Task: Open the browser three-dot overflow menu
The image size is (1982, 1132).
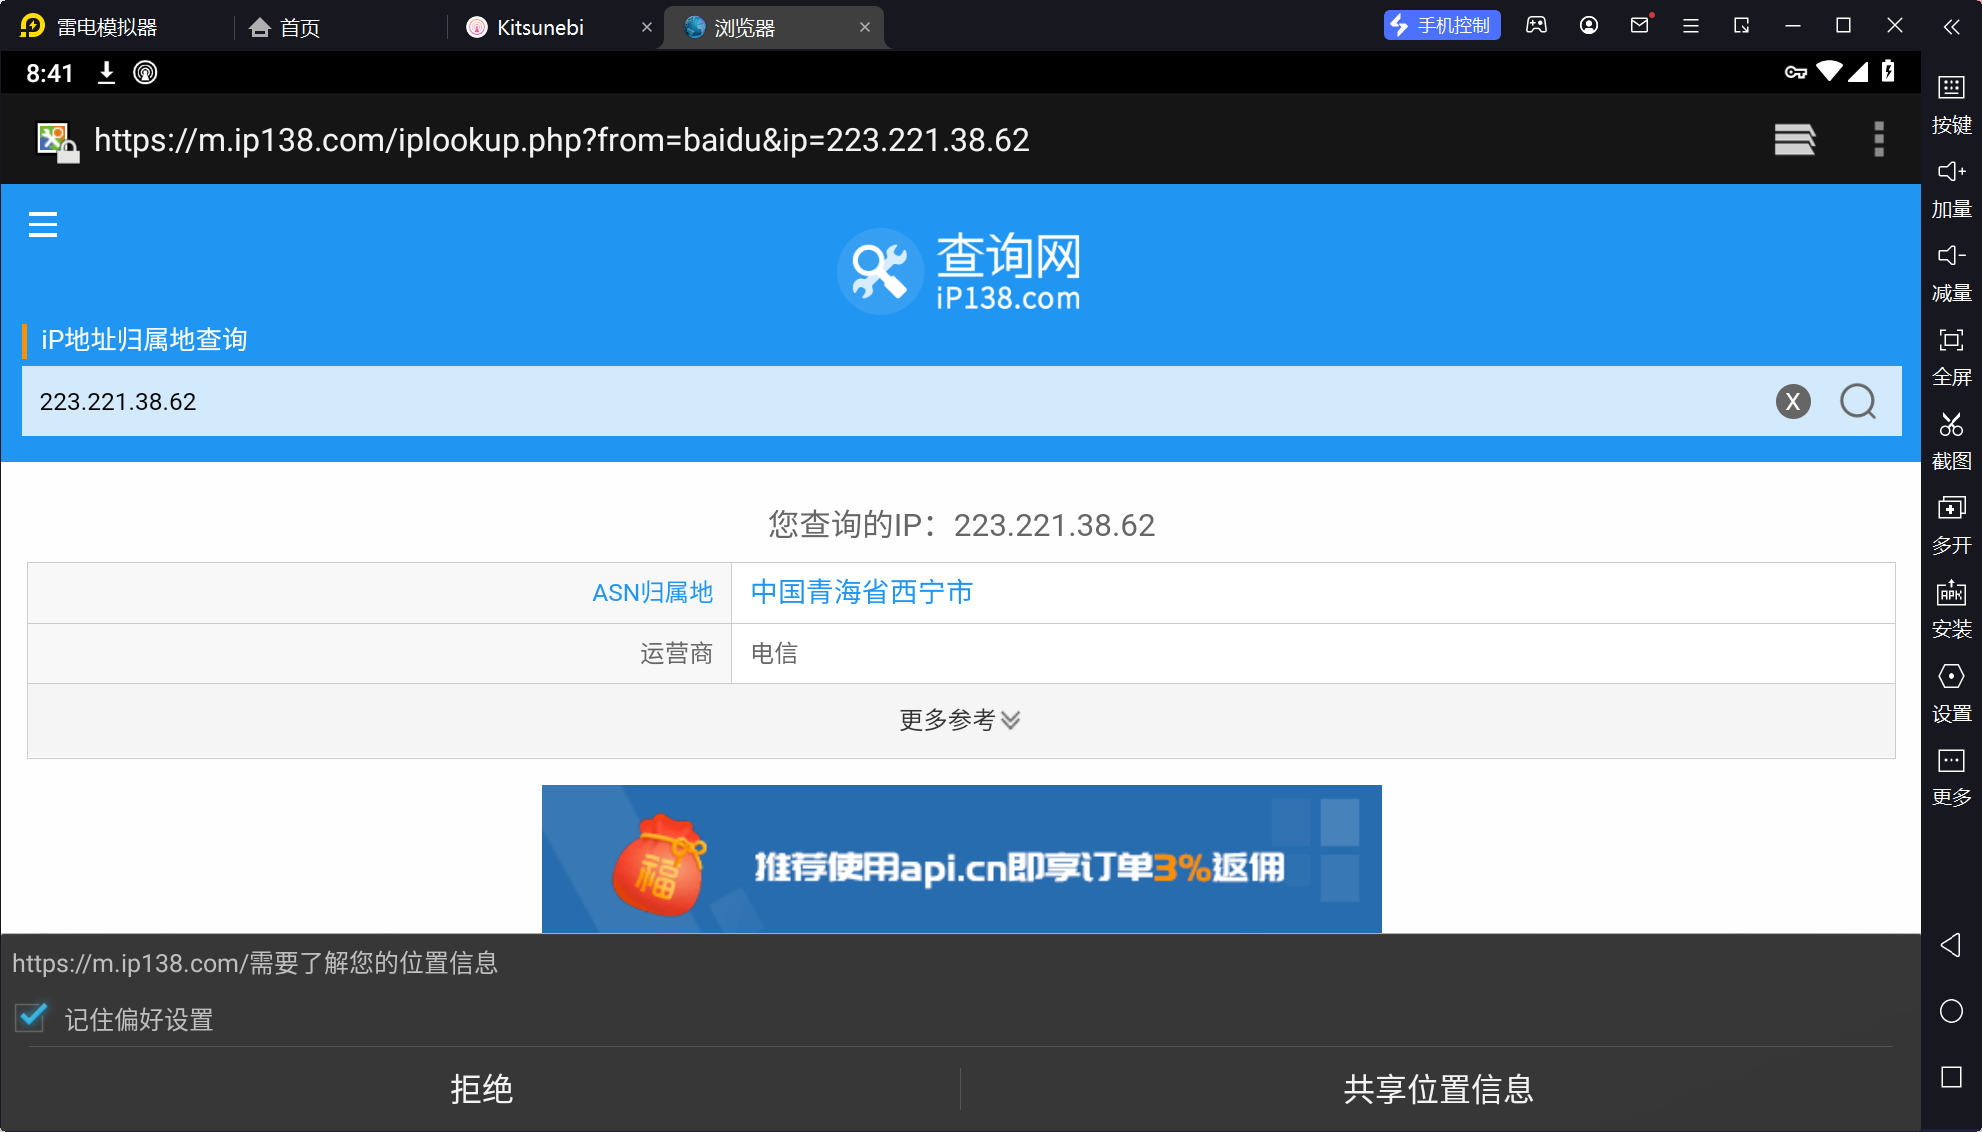Action: tap(1878, 139)
